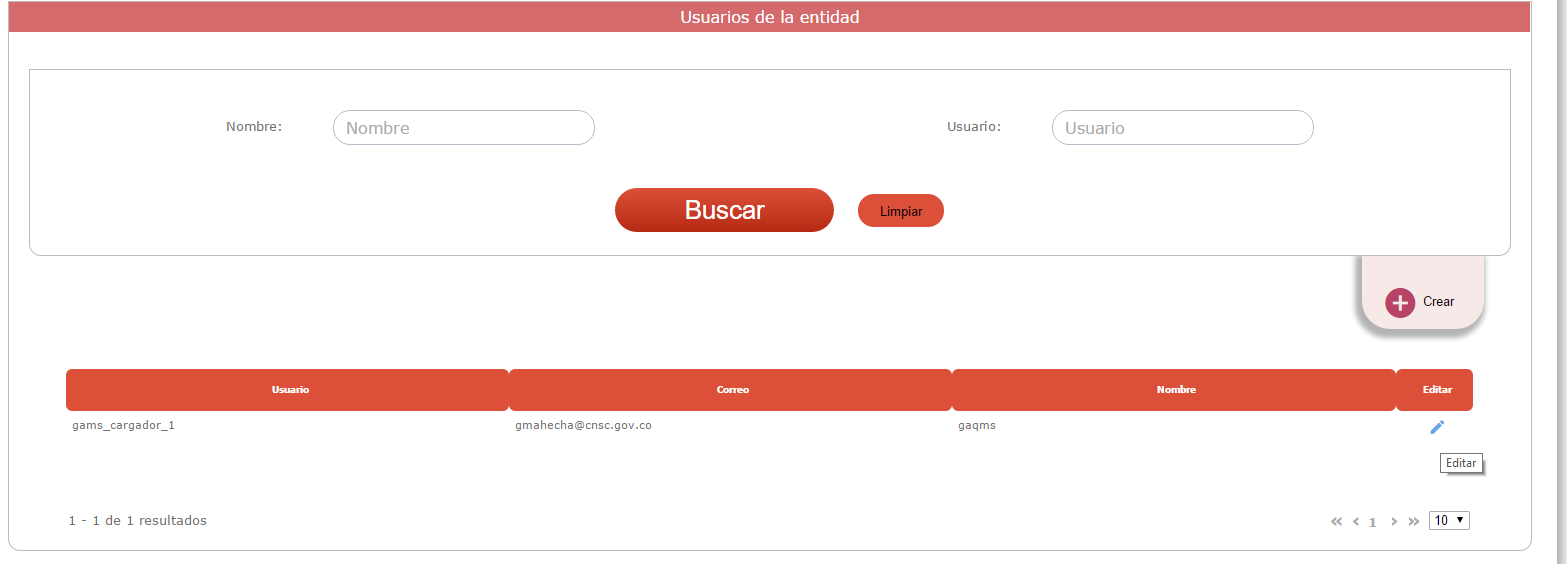1567x564 pixels.
Task: Sort by the Nombre column header
Action: [1175, 390]
